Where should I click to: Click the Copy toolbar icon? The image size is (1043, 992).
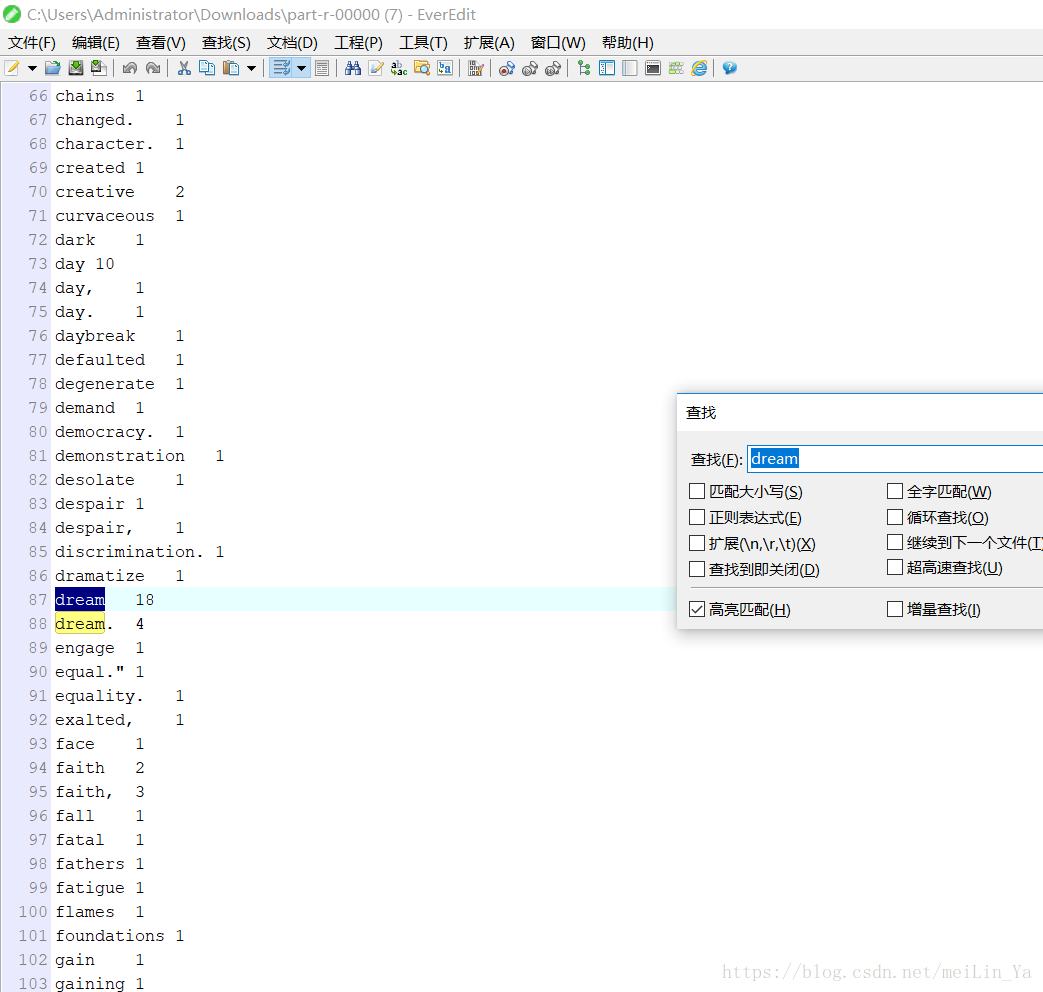(x=207, y=68)
